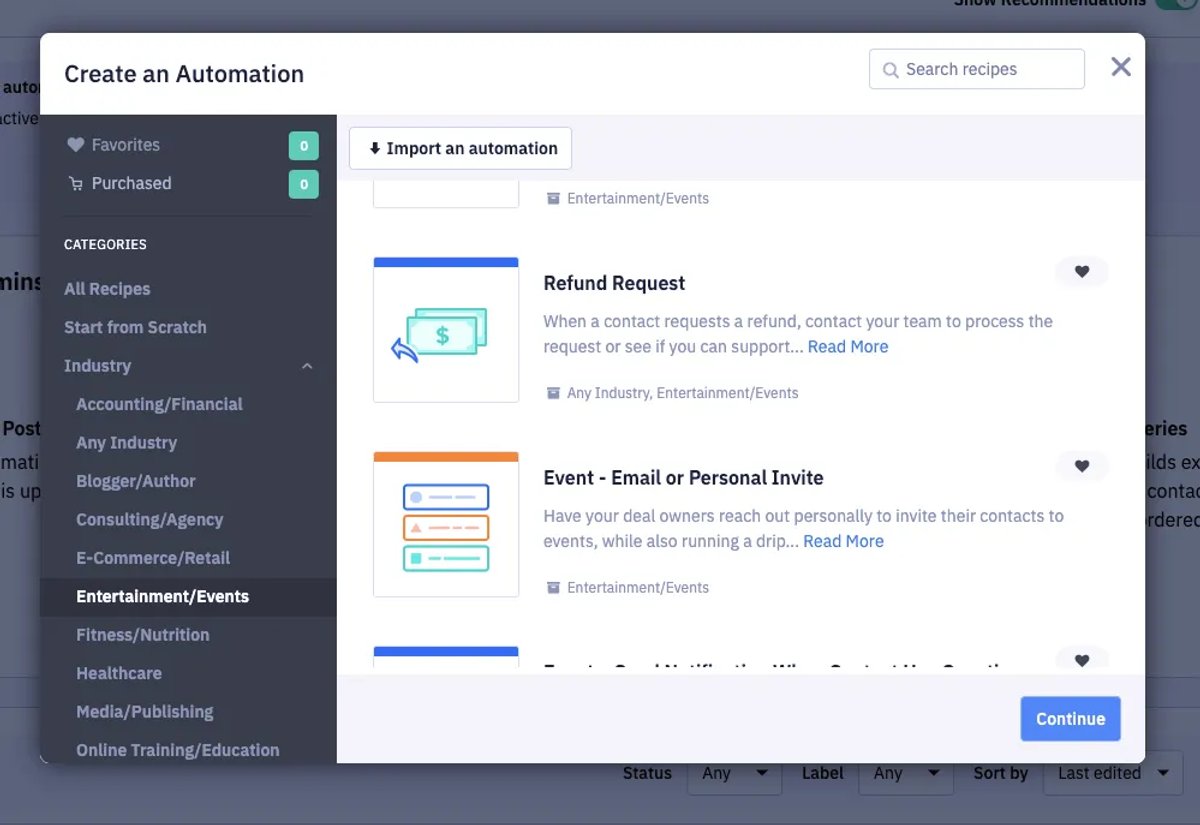The image size is (1200, 825).
Task: Open Purchased recipes in sidebar
Action: (131, 183)
